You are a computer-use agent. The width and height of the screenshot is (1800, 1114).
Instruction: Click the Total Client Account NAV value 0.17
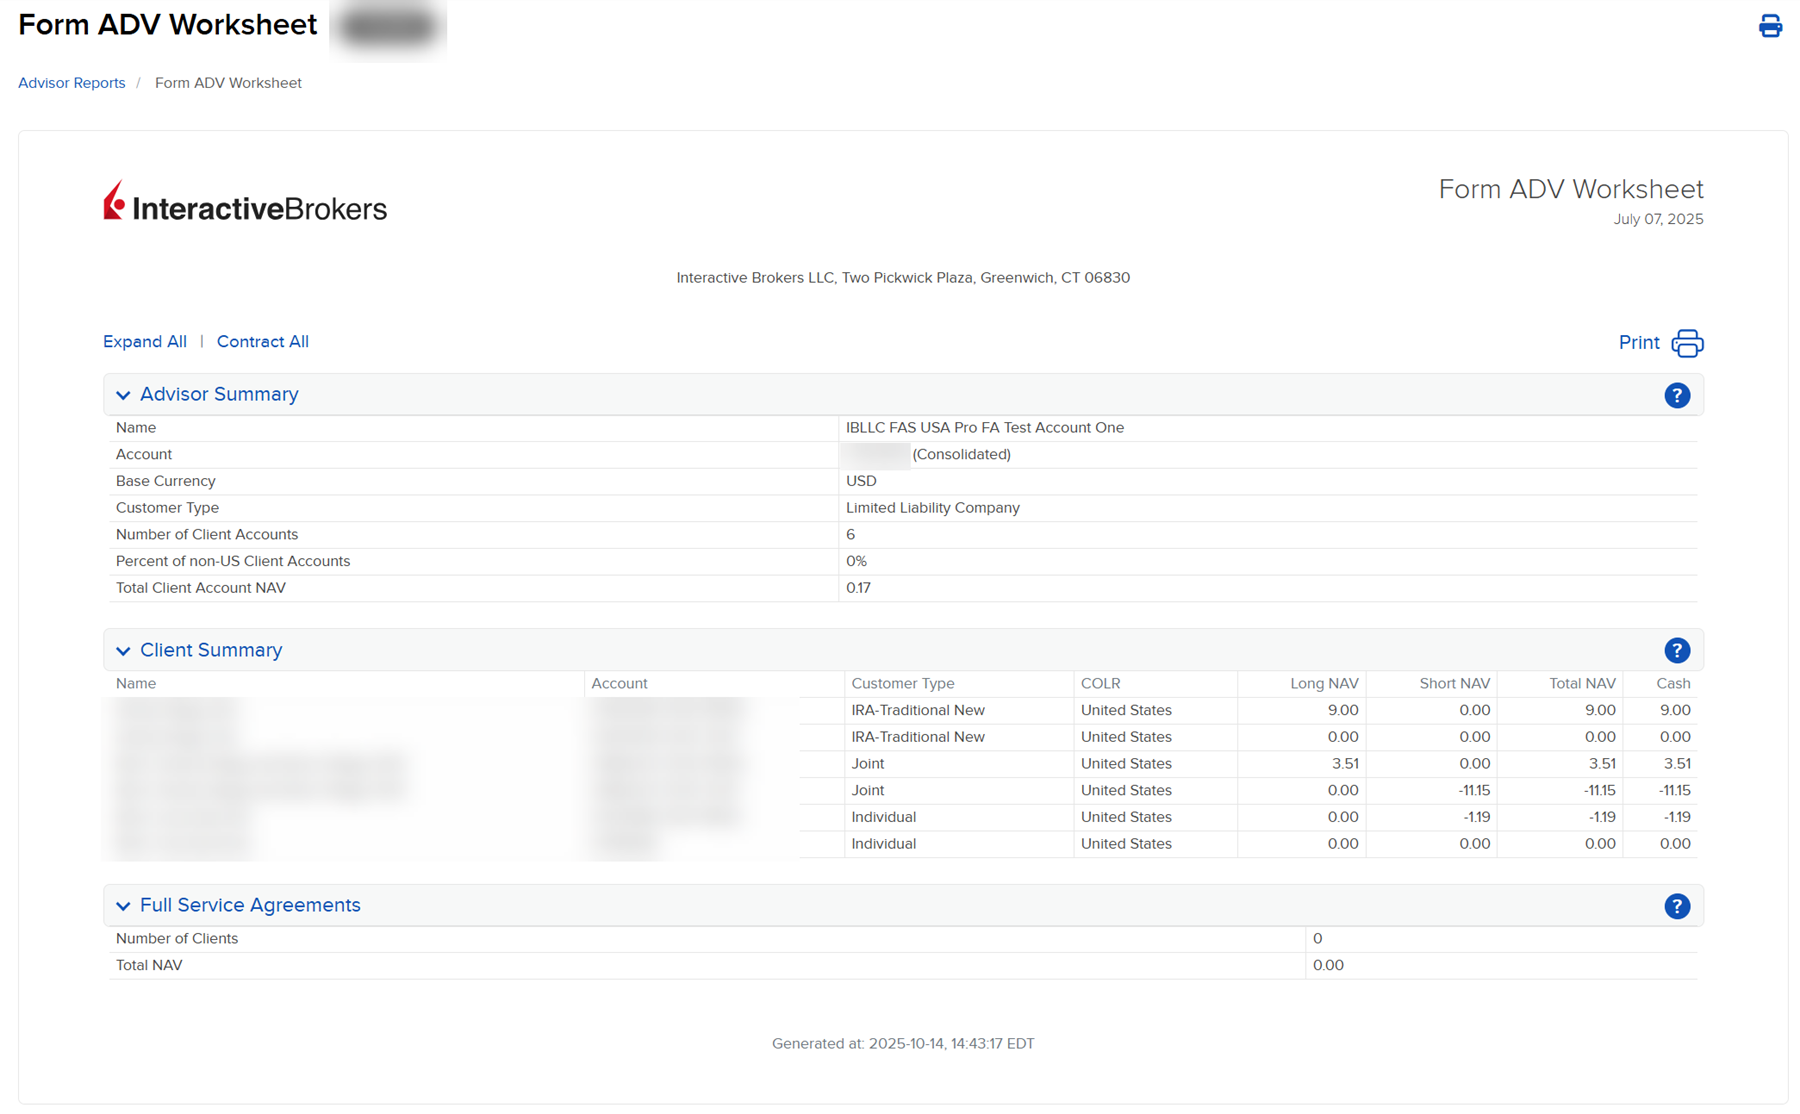coord(858,588)
